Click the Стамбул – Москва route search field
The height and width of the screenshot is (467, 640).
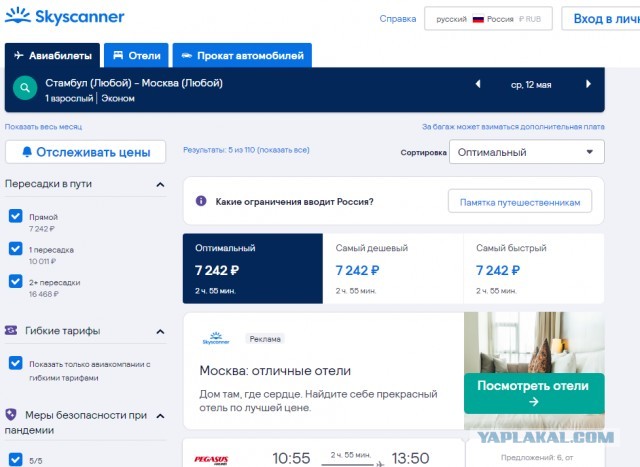click(x=134, y=83)
